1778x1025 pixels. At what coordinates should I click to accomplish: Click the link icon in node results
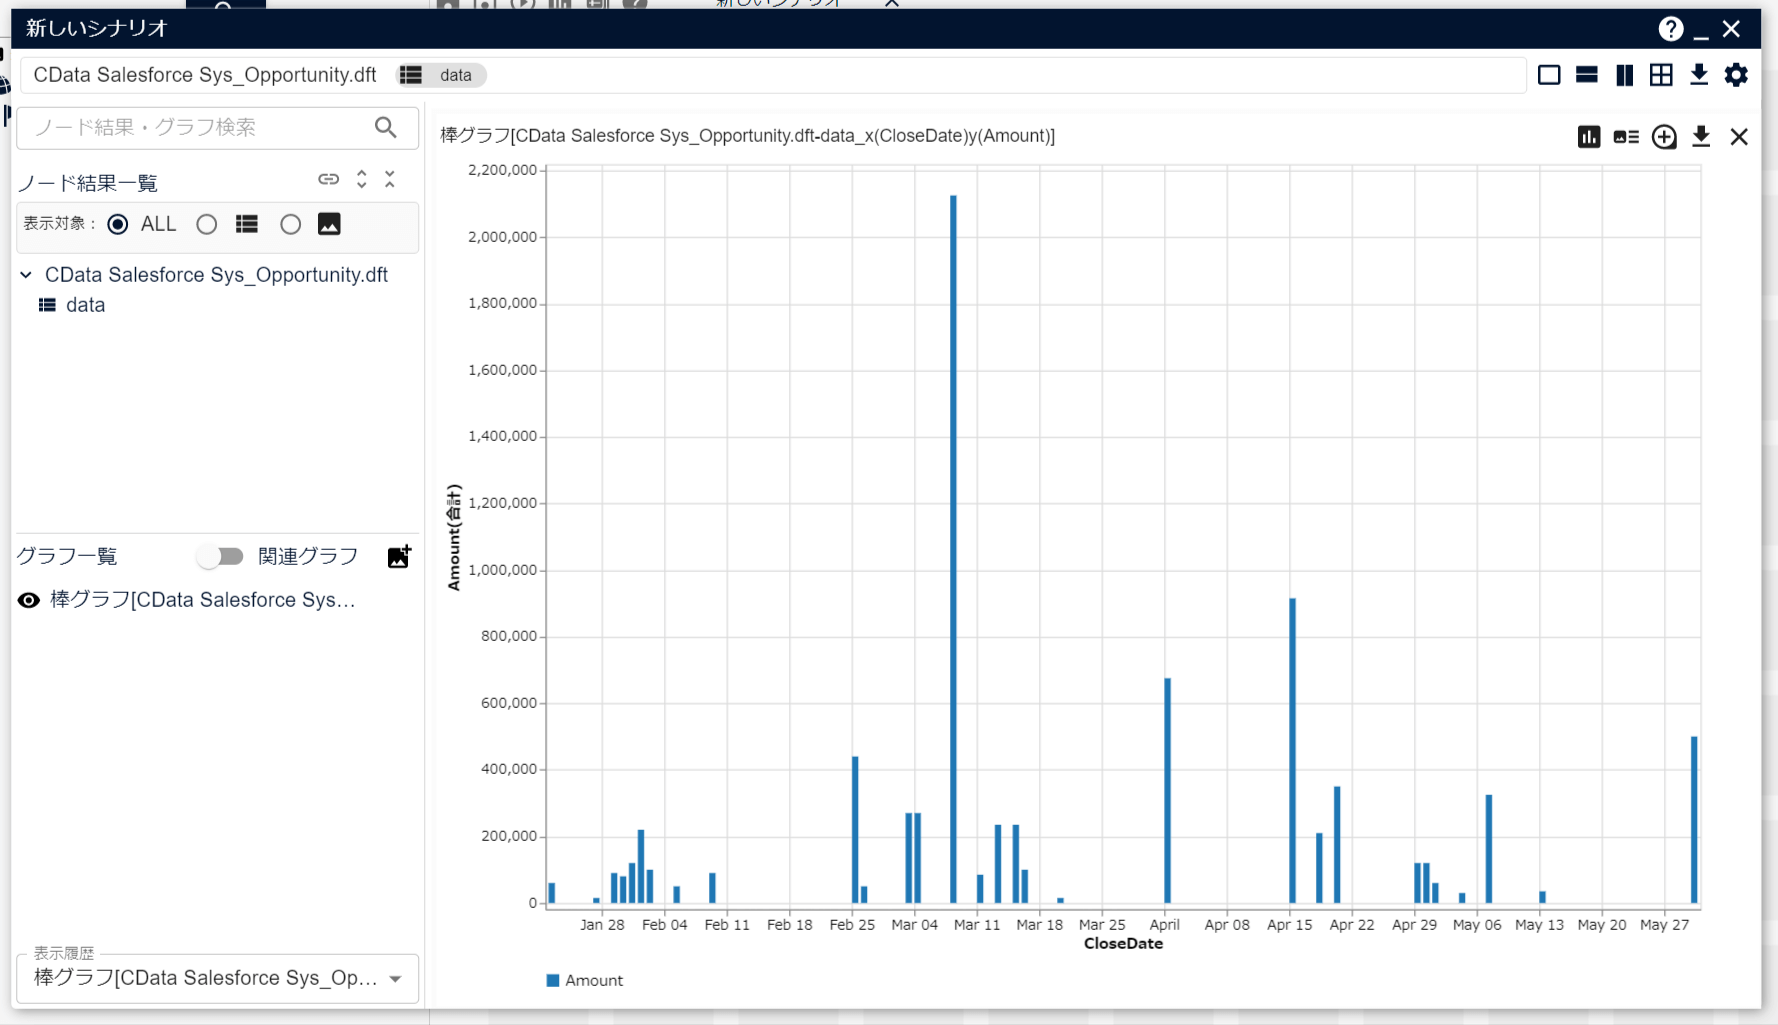pos(329,179)
